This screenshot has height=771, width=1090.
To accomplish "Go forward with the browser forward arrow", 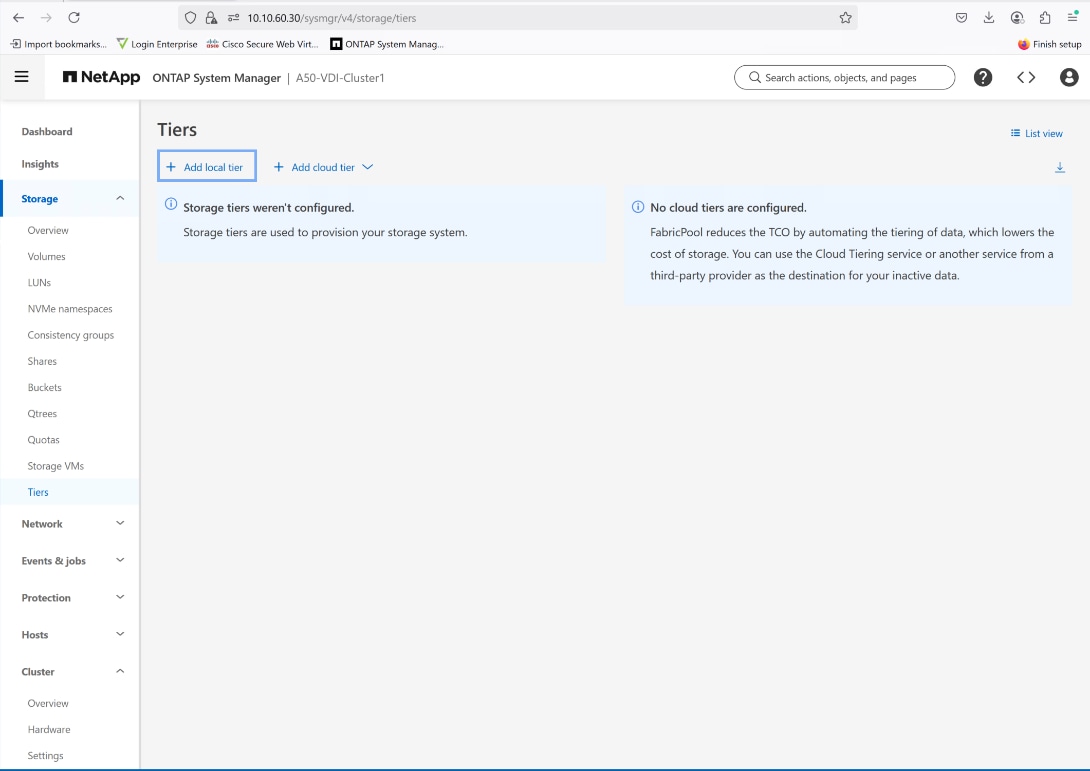I will 46,17.
